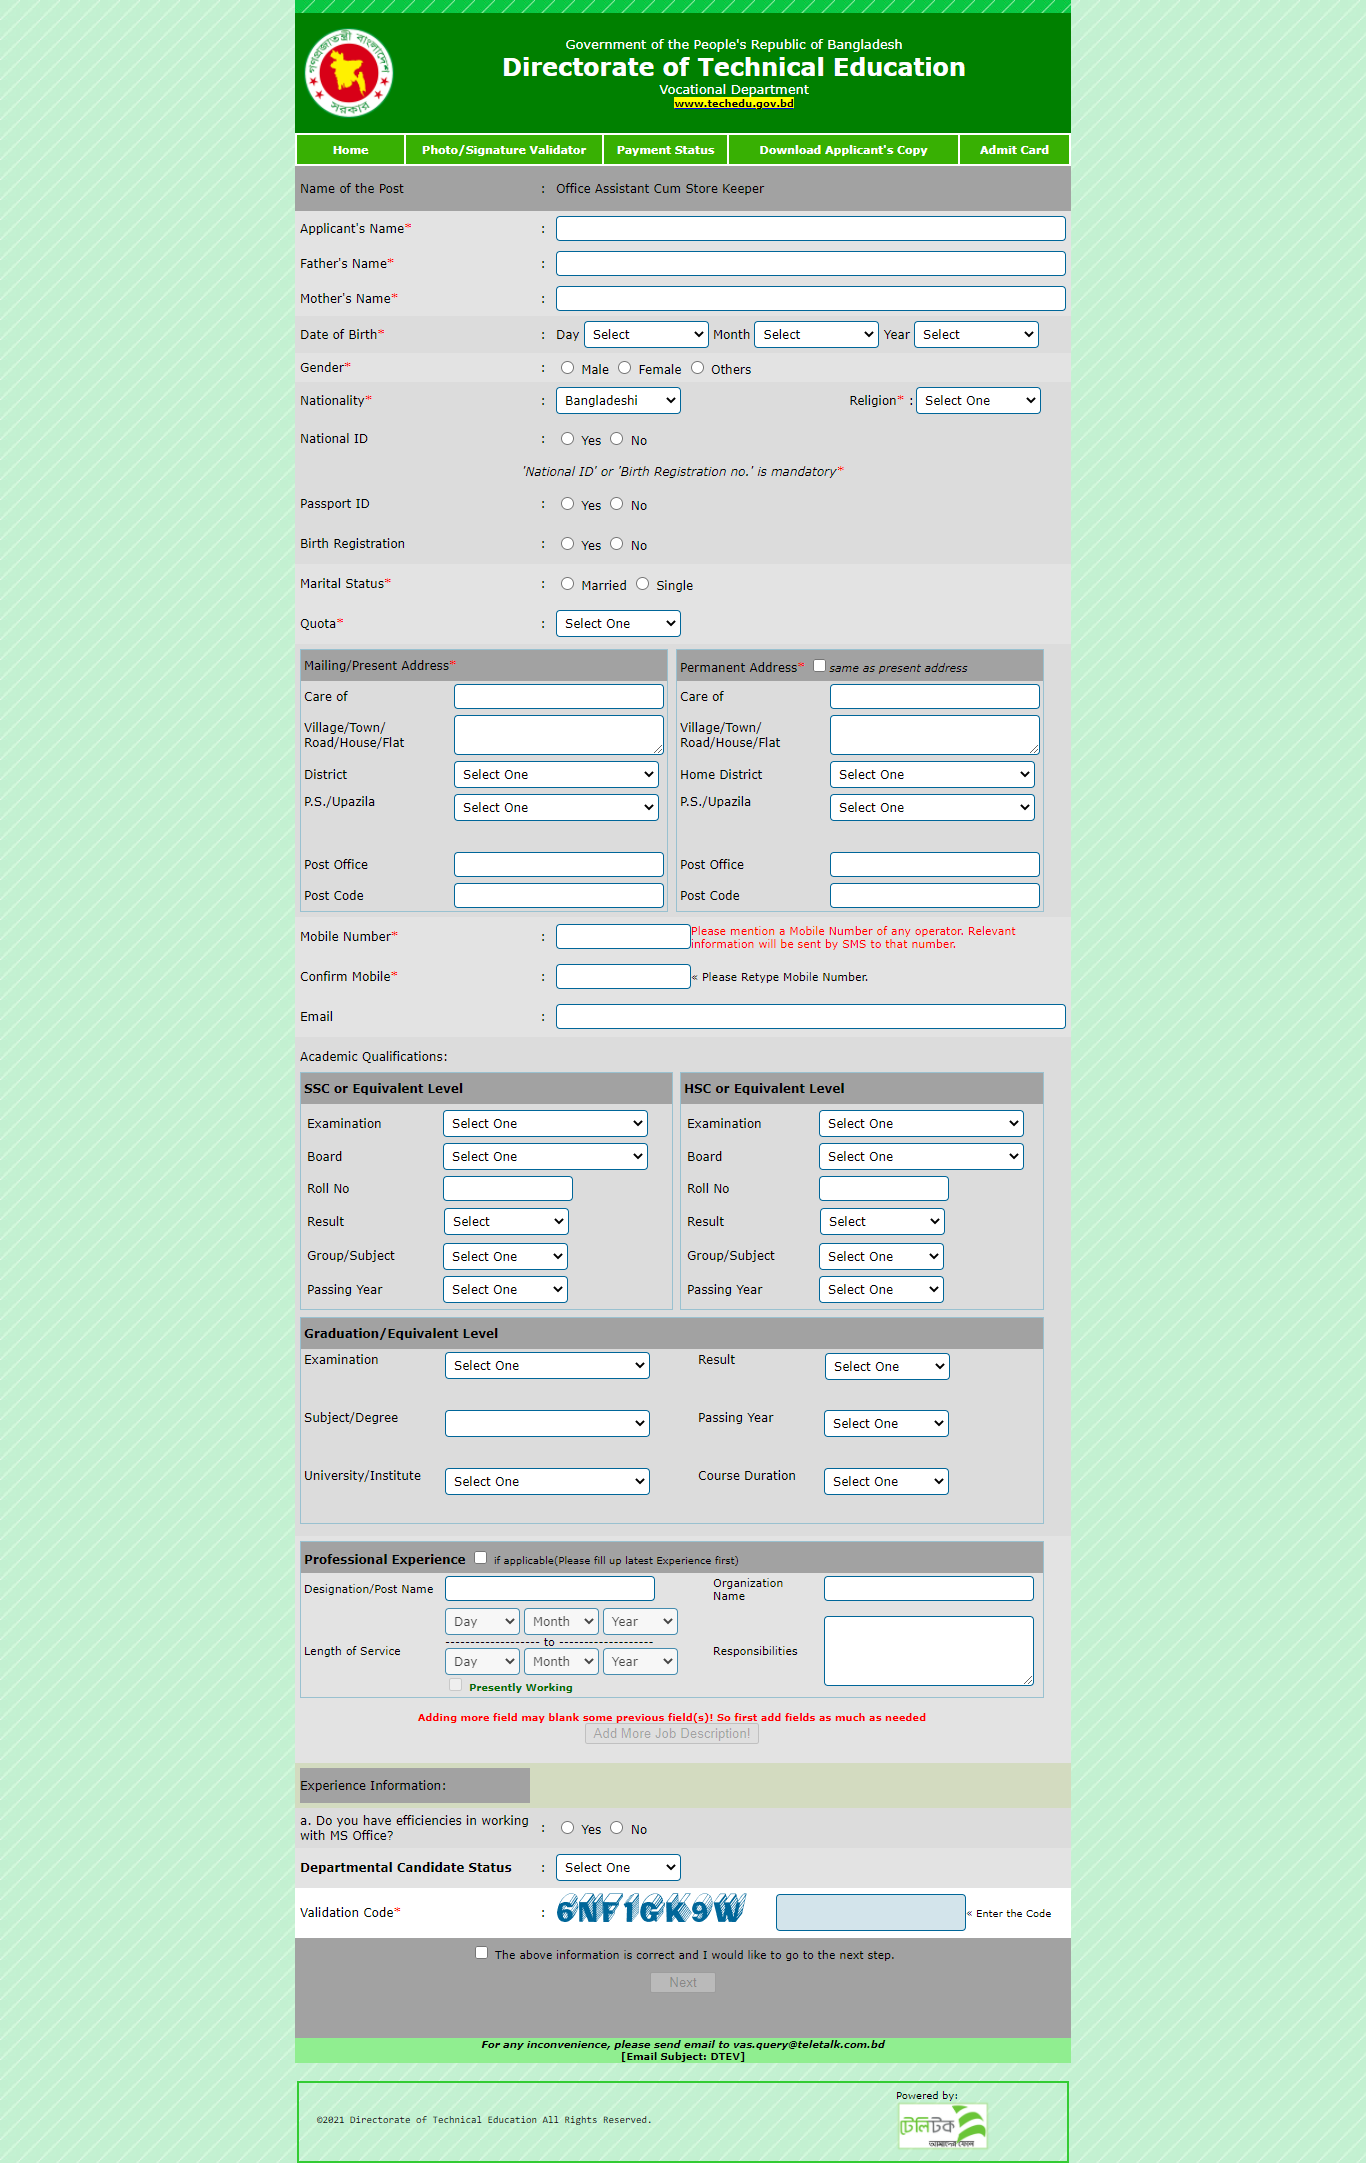The image size is (1366, 2163).
Task: Open the Photo/Signature Validator tab
Action: coord(504,150)
